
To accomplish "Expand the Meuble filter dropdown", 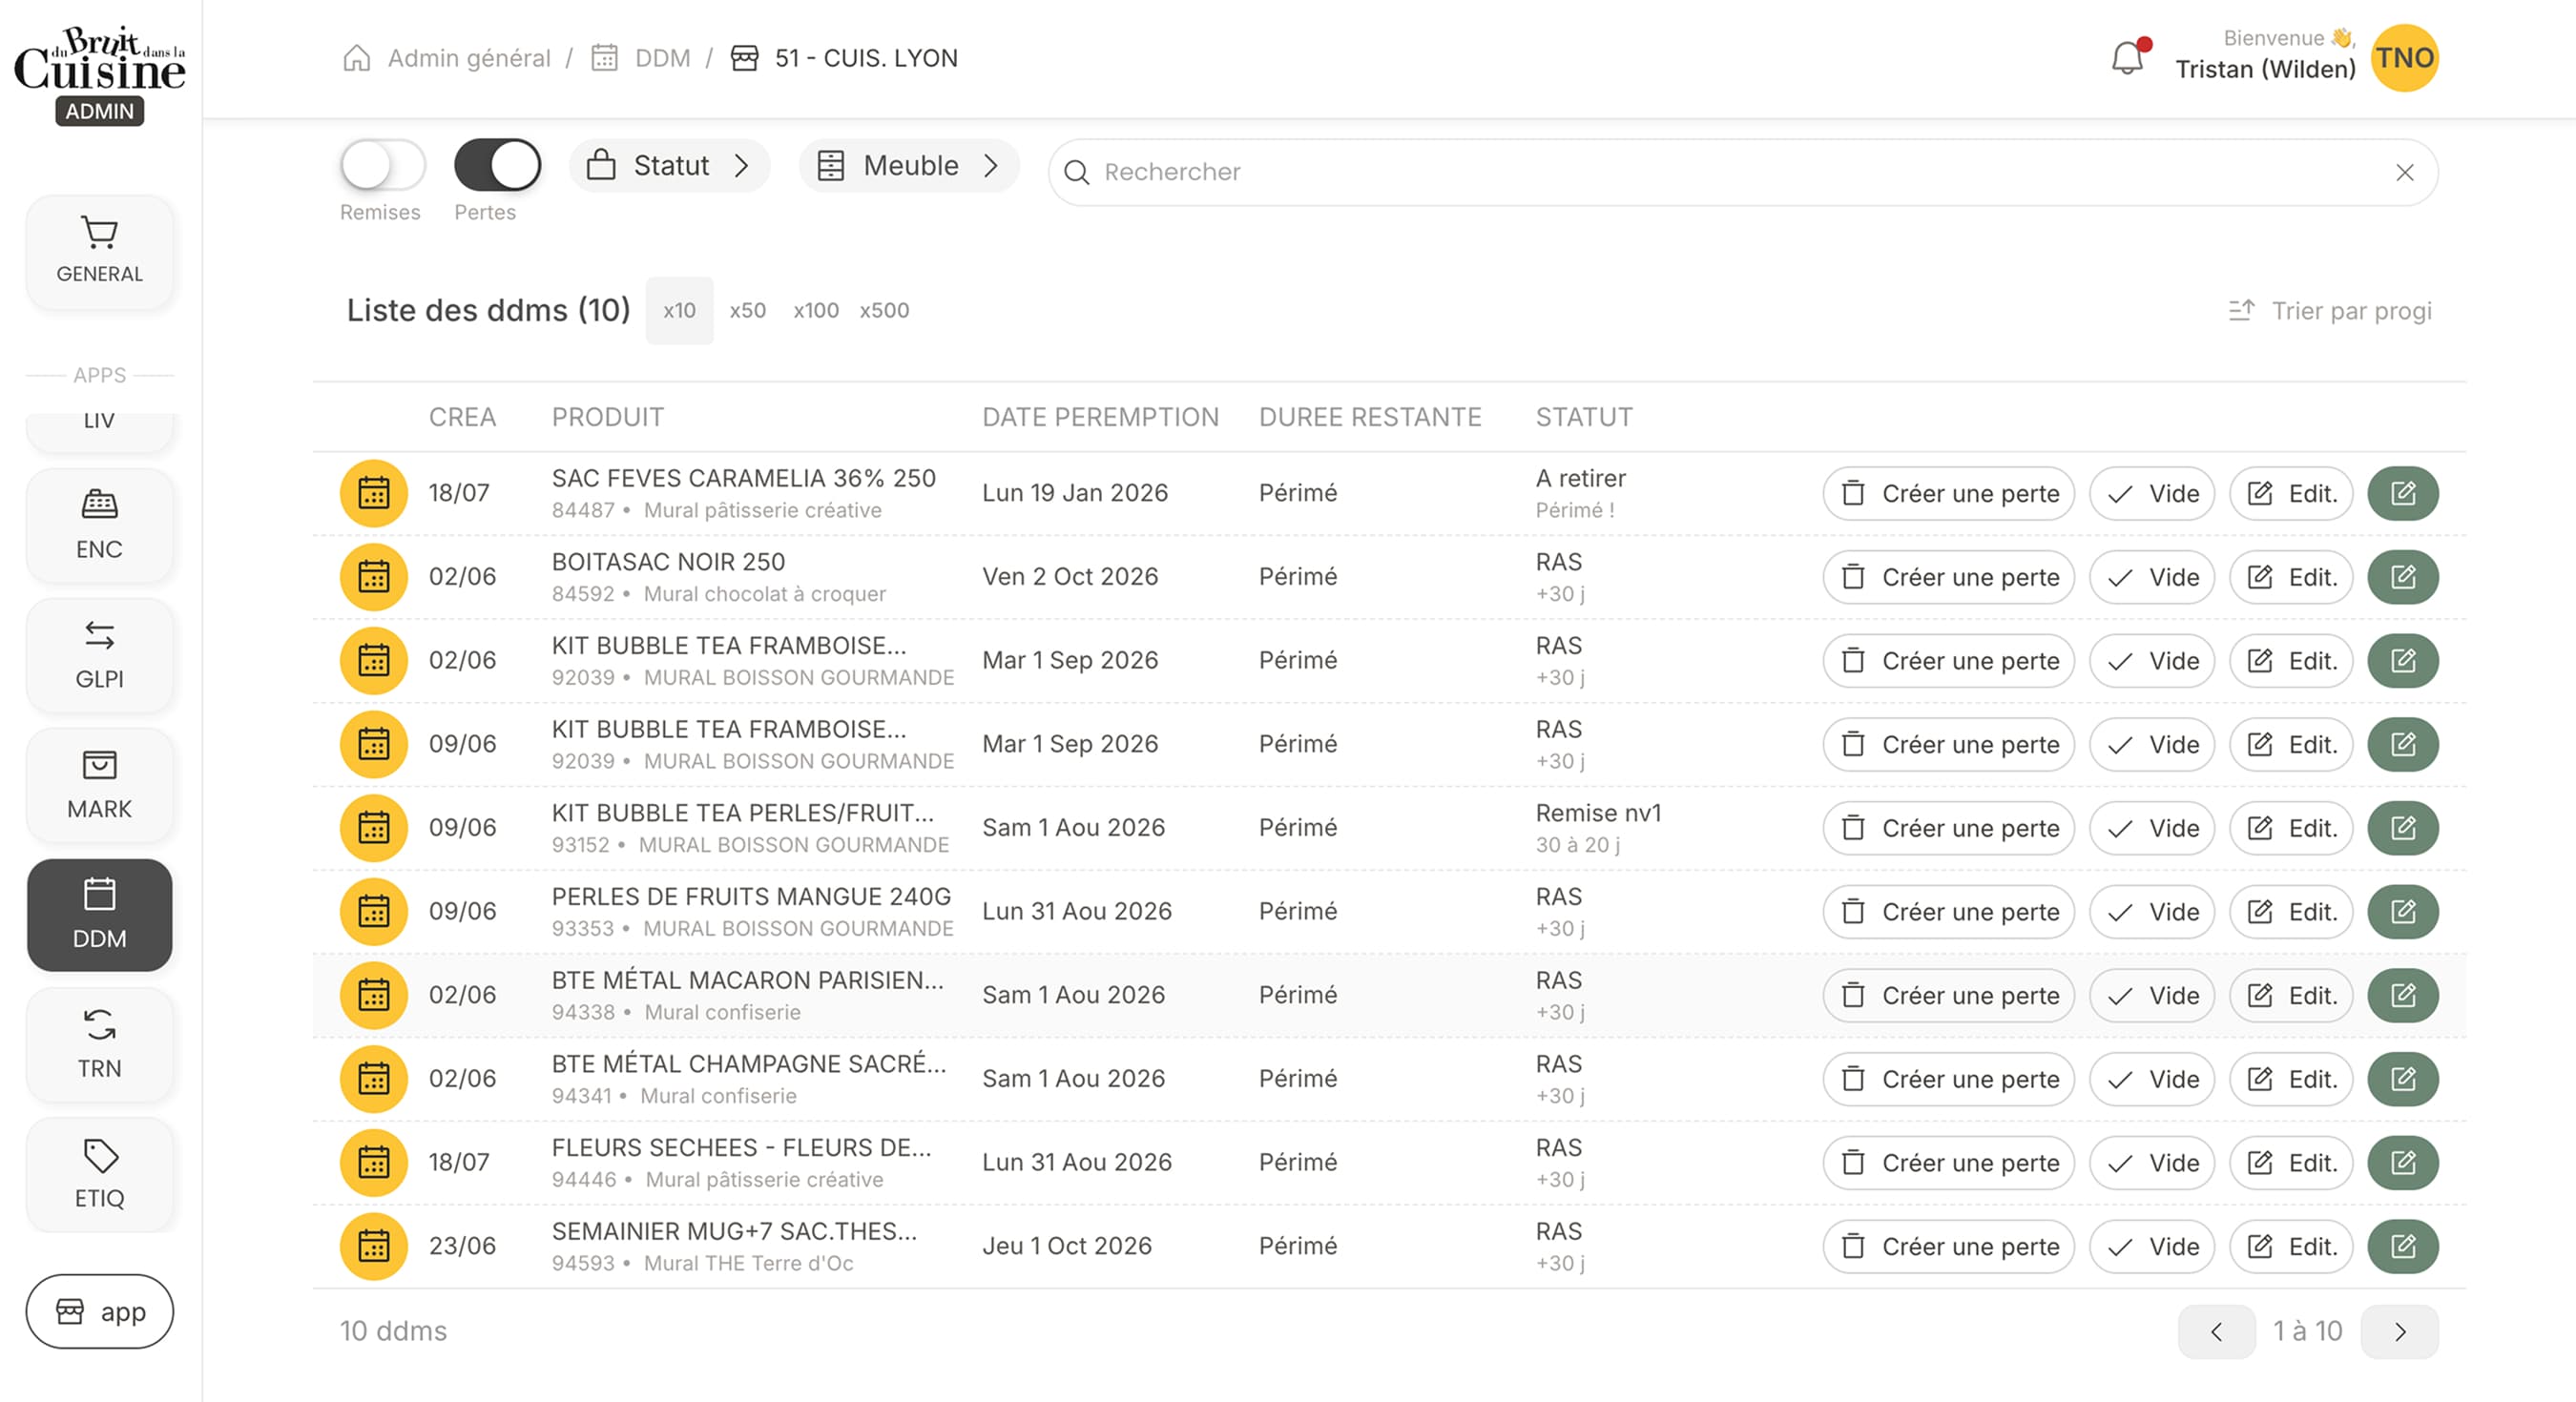I will pos(909,165).
